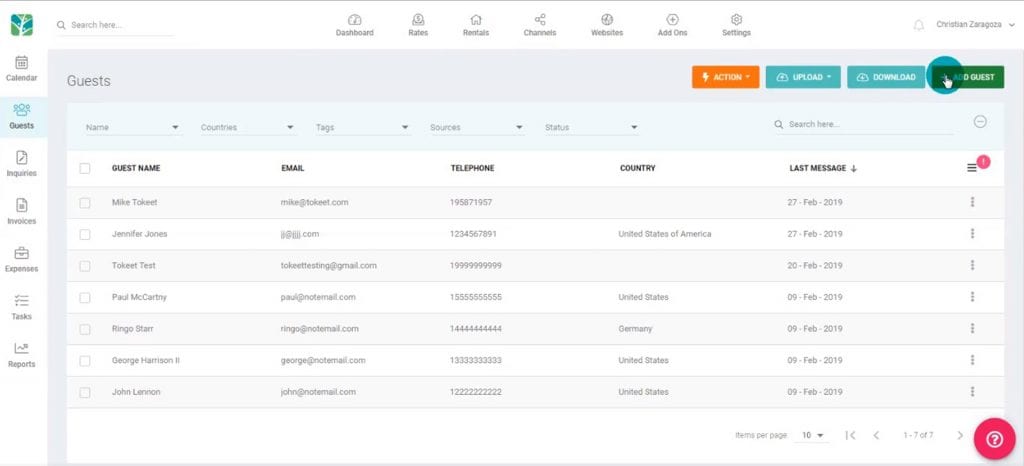Open the Calendar icon in sidebar
Screen dimensions: 1024x466
coord(22,63)
